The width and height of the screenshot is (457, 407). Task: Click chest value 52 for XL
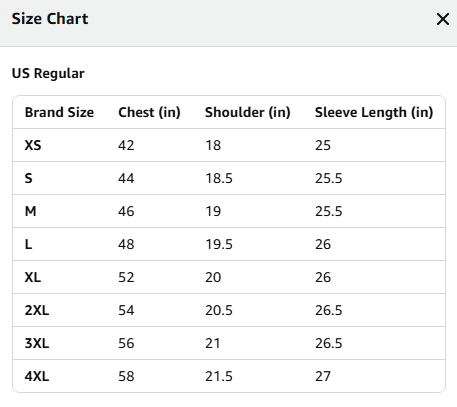126,277
